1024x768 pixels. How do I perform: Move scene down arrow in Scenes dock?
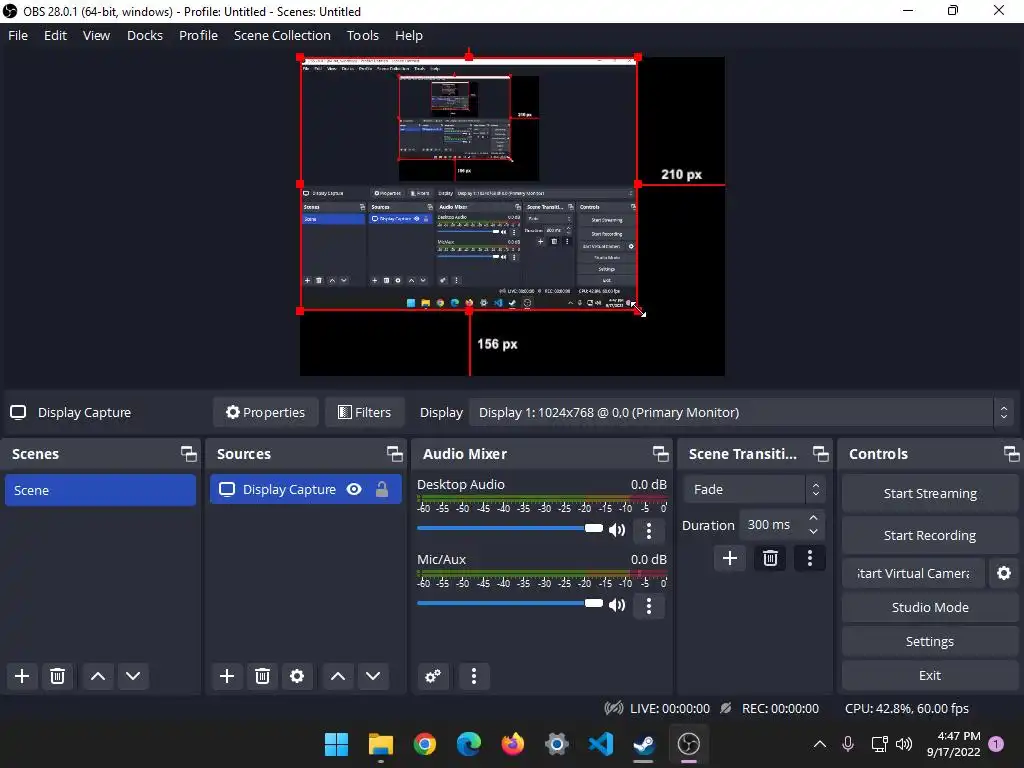133,676
